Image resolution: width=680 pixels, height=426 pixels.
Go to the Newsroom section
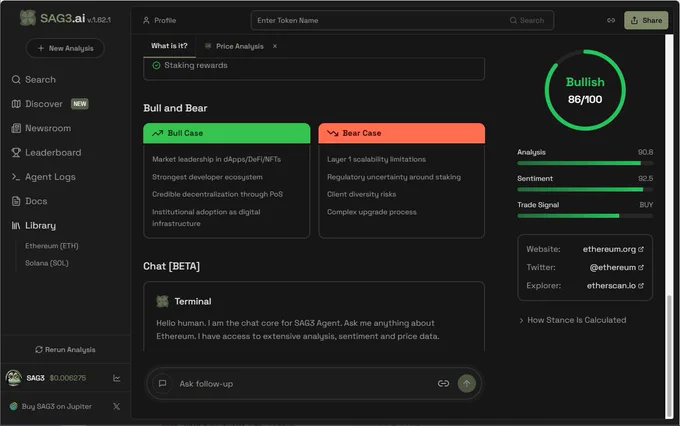[41, 128]
